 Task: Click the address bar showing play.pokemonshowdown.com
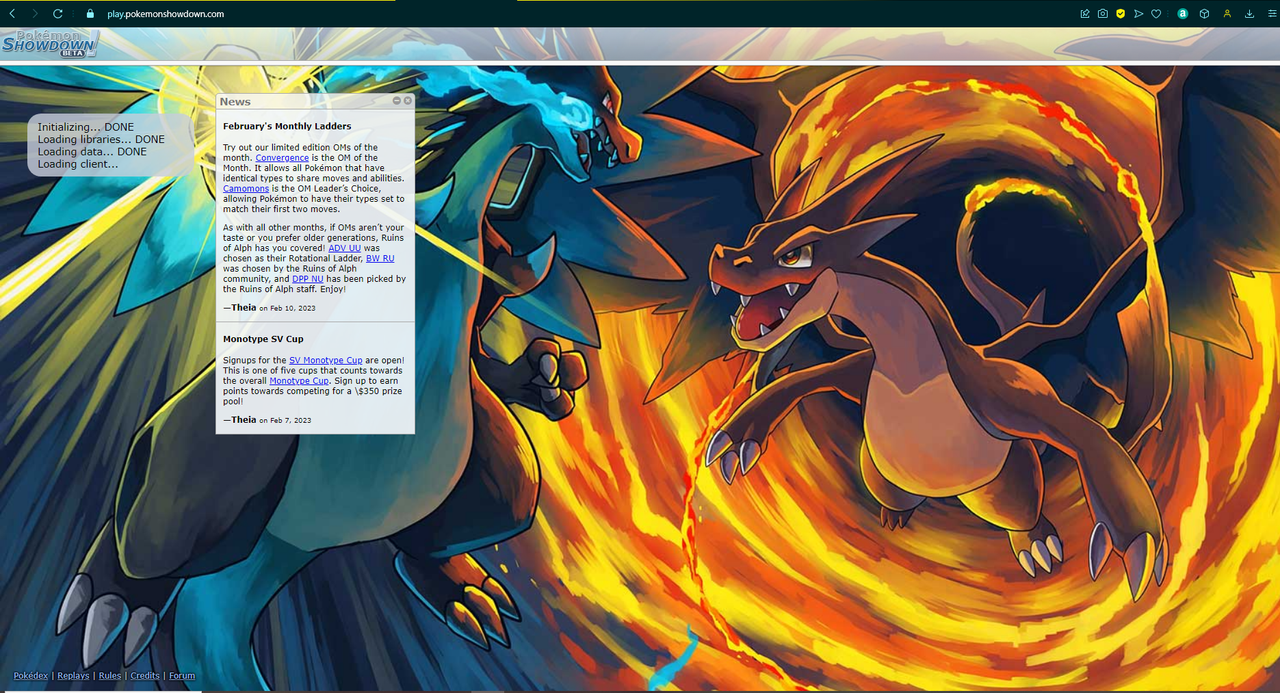pos(166,14)
